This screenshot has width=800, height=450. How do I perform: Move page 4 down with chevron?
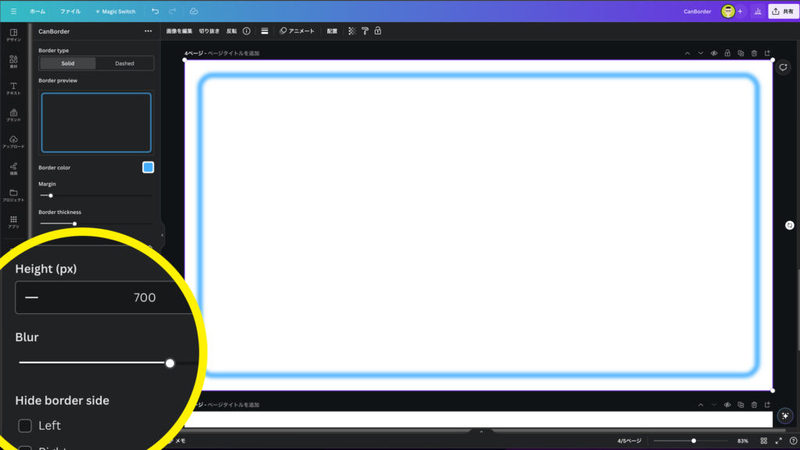coord(701,53)
